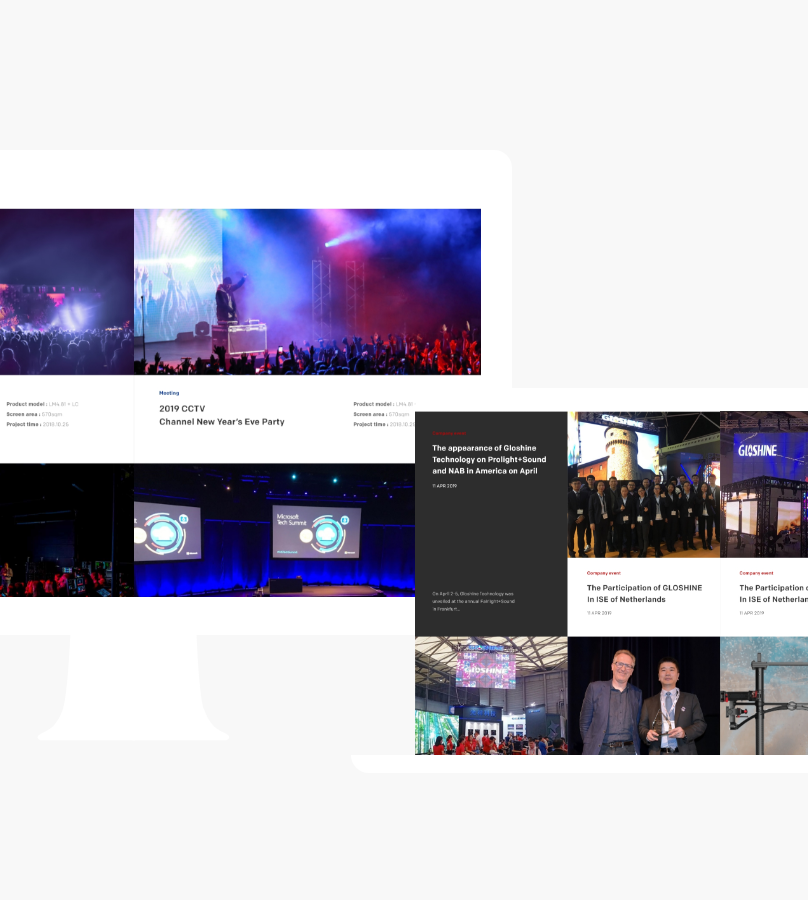Open the team group photo thumbnail
This screenshot has width=808, height=900.
[x=643, y=484]
